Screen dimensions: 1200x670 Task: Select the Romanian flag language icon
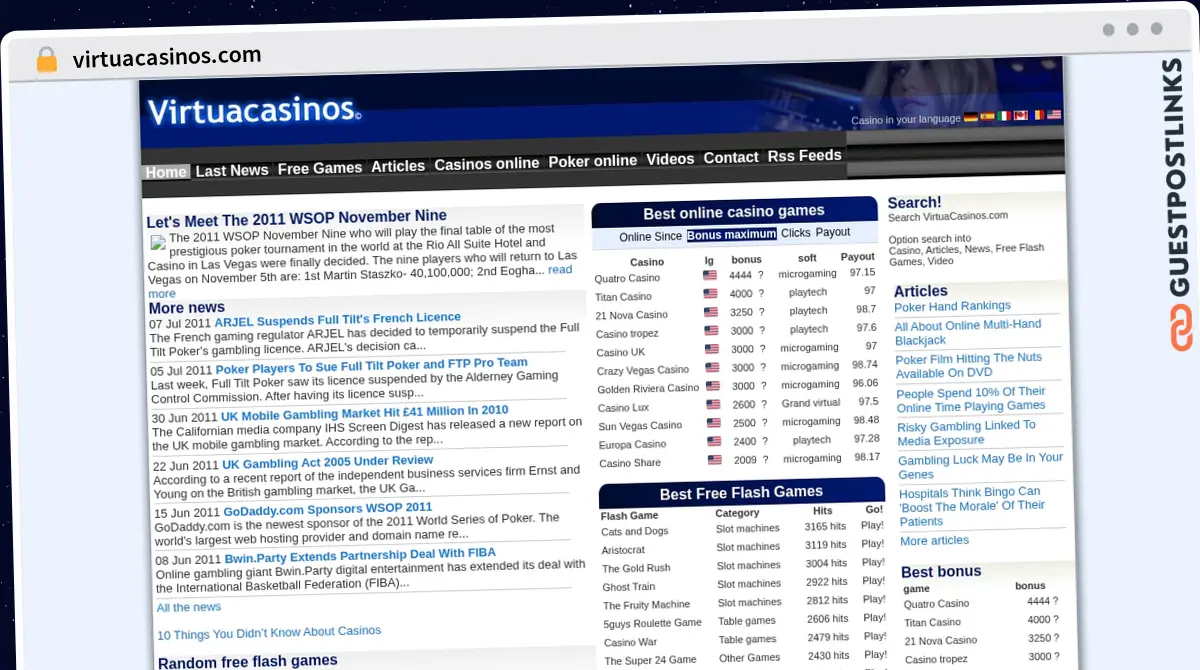click(1038, 115)
